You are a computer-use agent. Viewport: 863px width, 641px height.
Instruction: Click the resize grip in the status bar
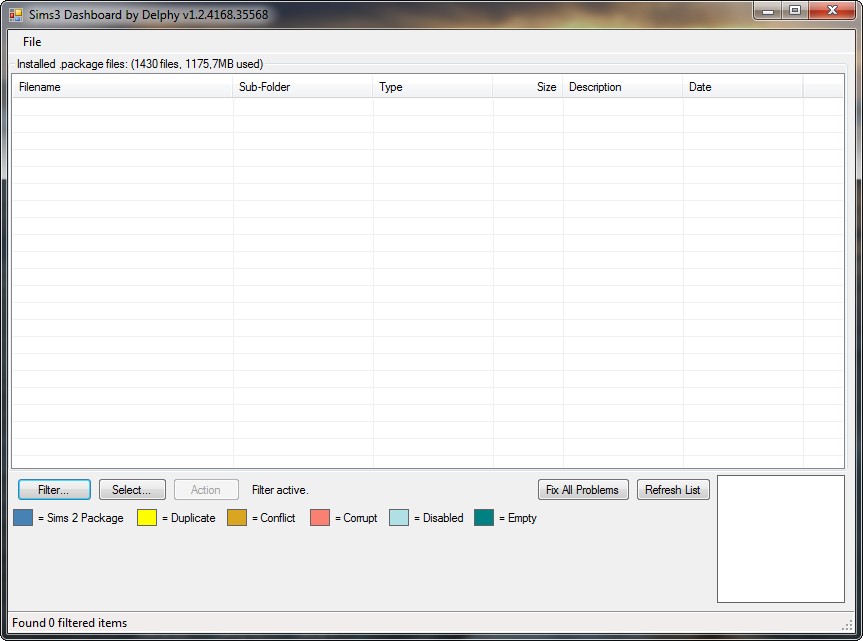click(x=848, y=624)
